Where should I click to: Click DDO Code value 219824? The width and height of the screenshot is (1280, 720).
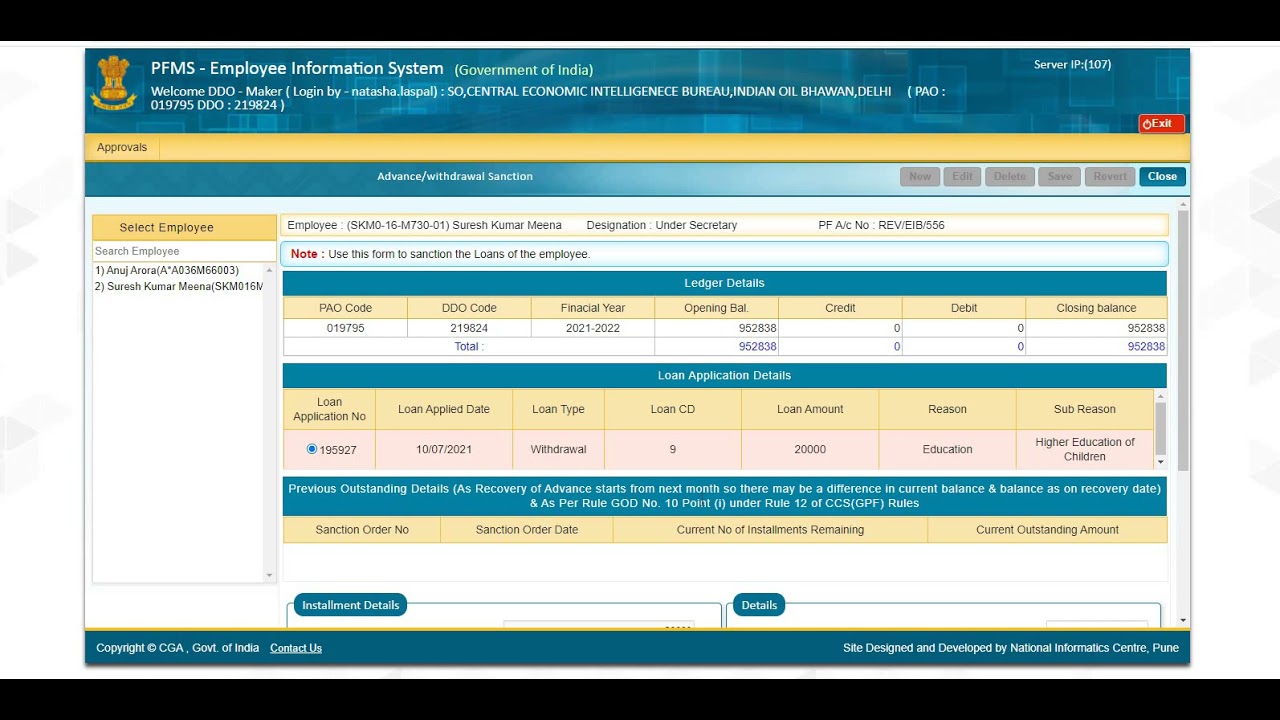[x=469, y=328]
